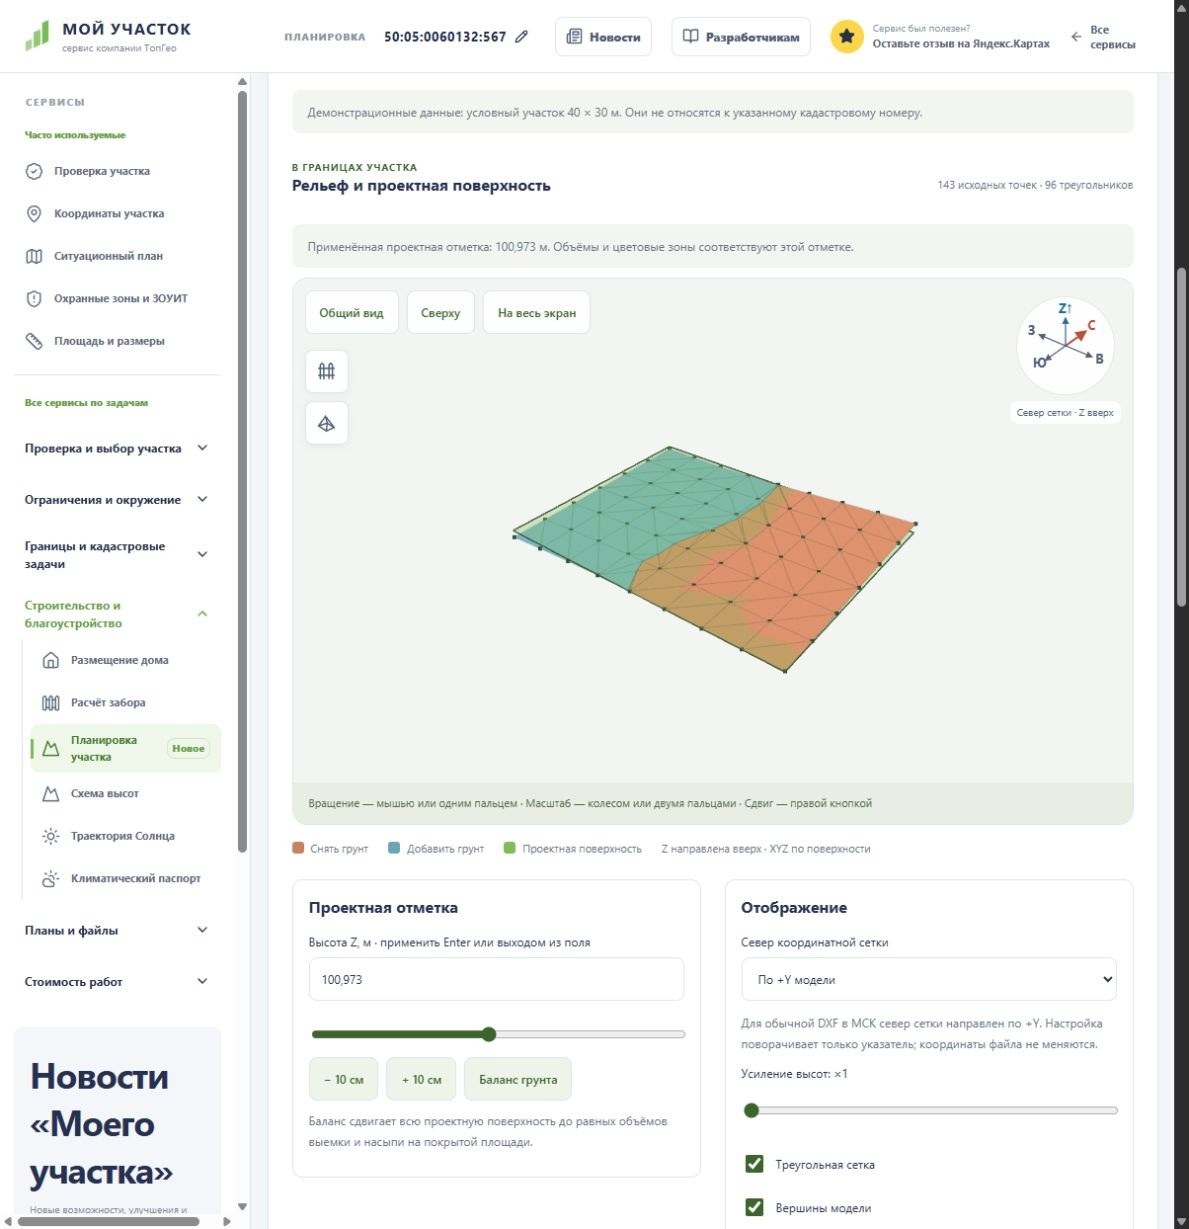Click the Ситуационный план map icon
This screenshot has width=1189, height=1229.
[x=34, y=256]
